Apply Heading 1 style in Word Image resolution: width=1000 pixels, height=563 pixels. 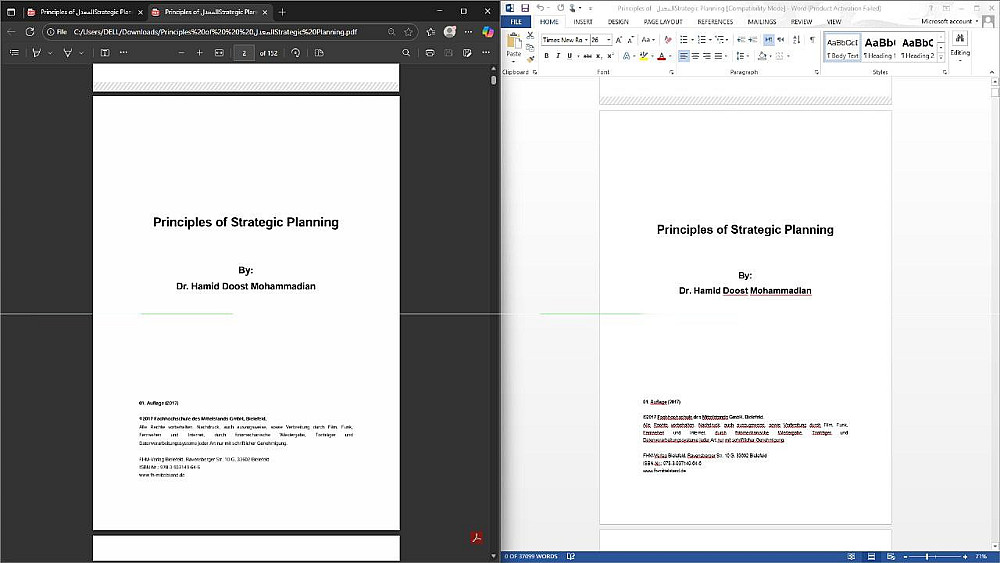tap(880, 47)
